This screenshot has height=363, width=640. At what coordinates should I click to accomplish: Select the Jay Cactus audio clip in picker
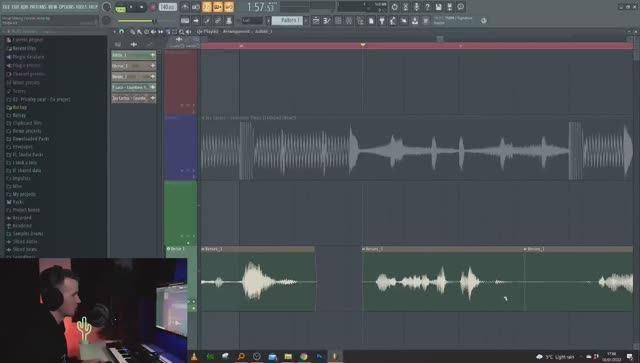133,98
